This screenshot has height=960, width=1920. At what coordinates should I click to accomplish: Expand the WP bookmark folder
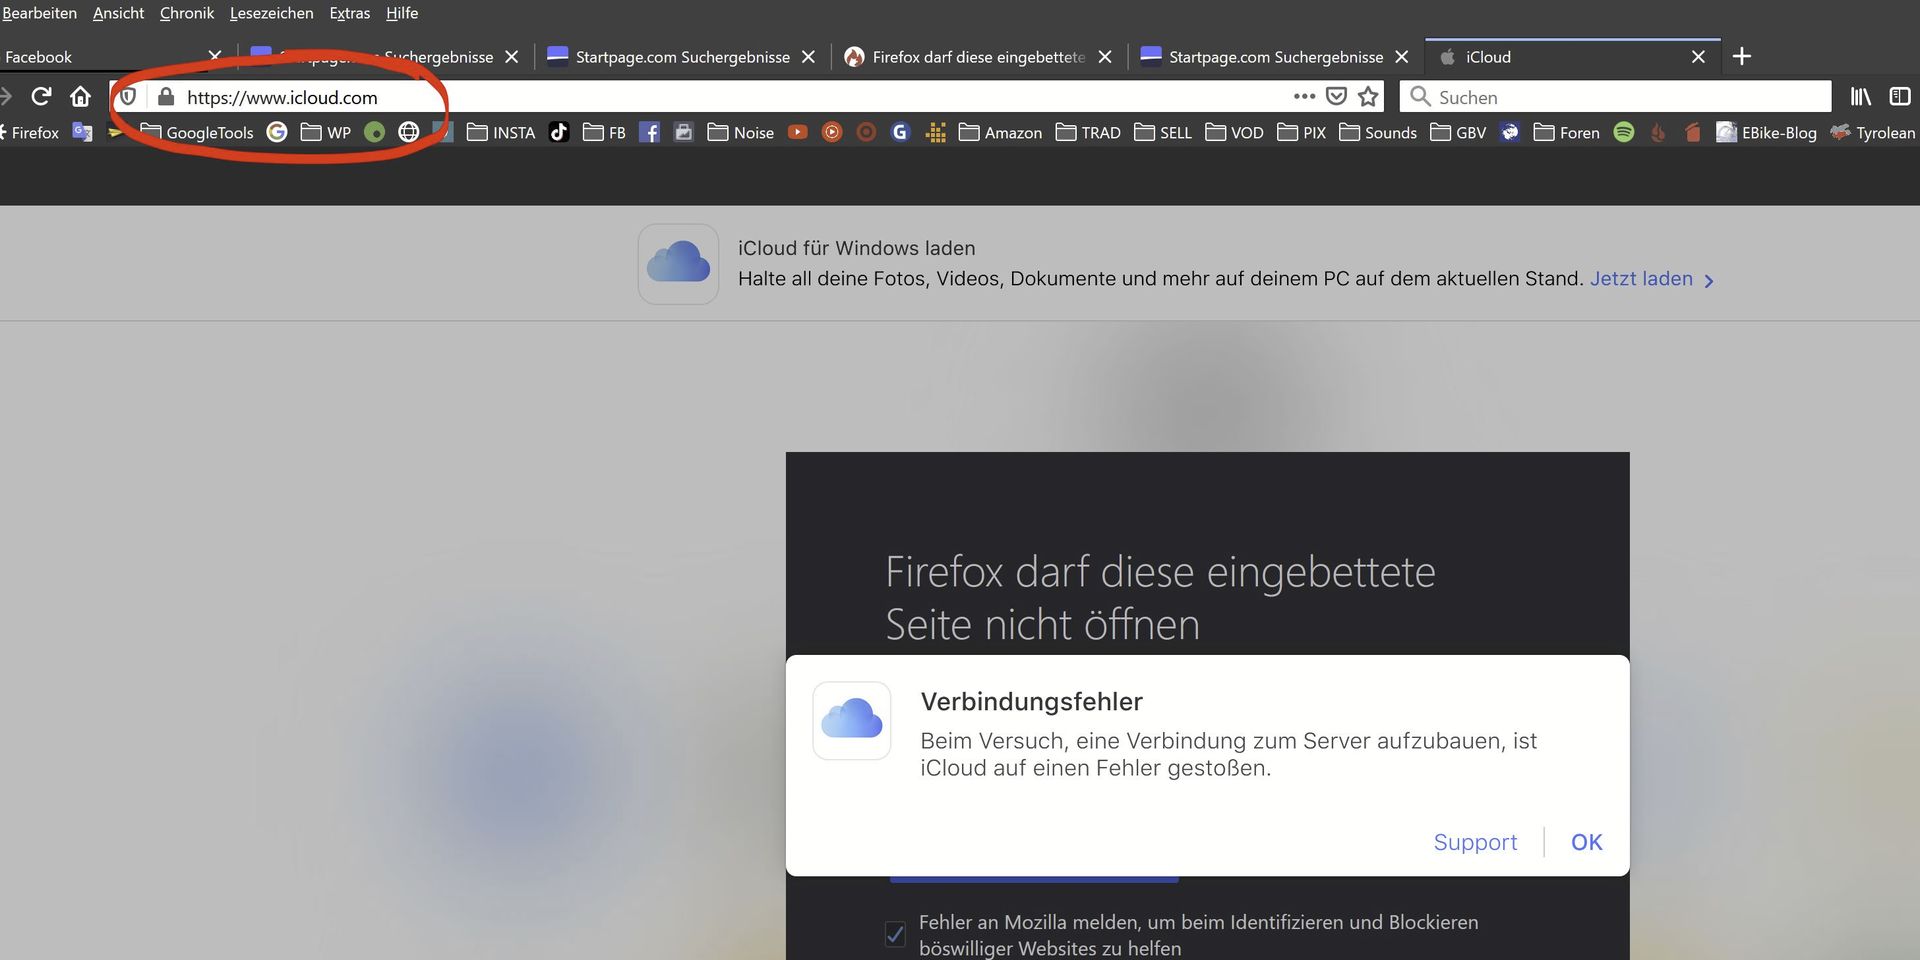(x=326, y=132)
